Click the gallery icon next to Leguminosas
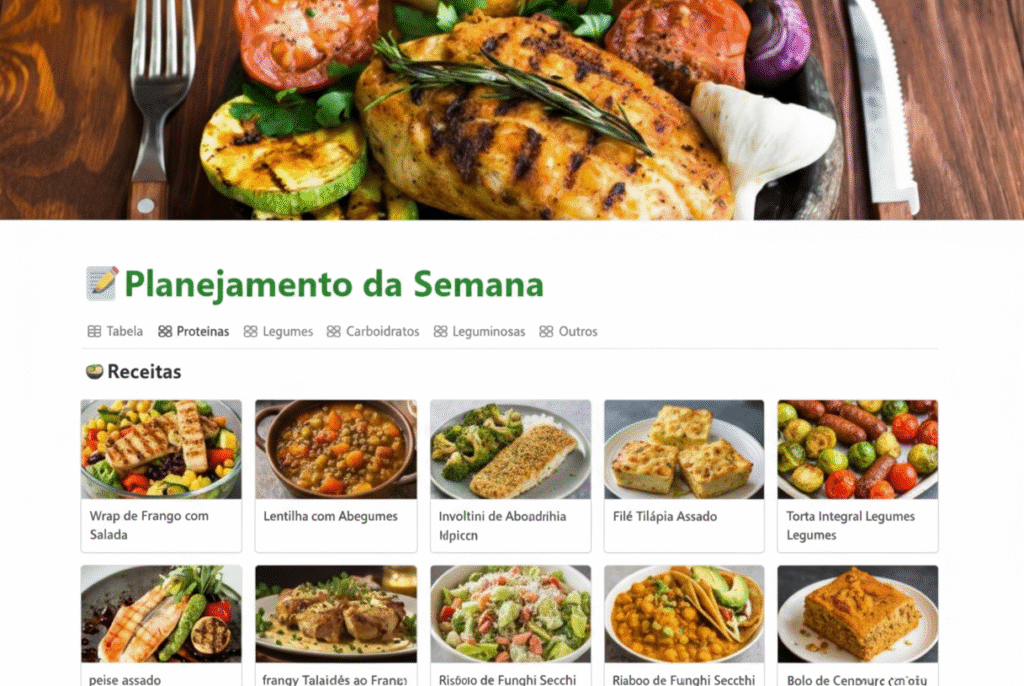Screen dimensions: 1024x686 [x=440, y=331]
